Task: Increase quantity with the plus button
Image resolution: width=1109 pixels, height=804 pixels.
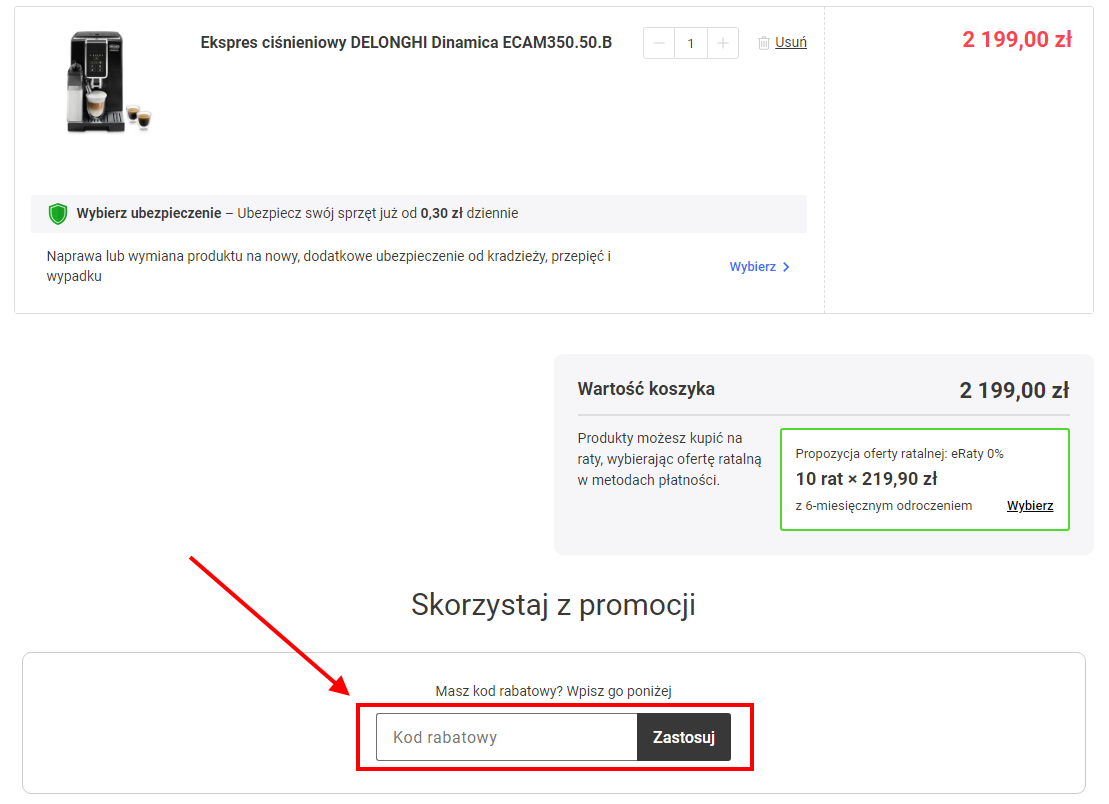Action: coord(723,43)
